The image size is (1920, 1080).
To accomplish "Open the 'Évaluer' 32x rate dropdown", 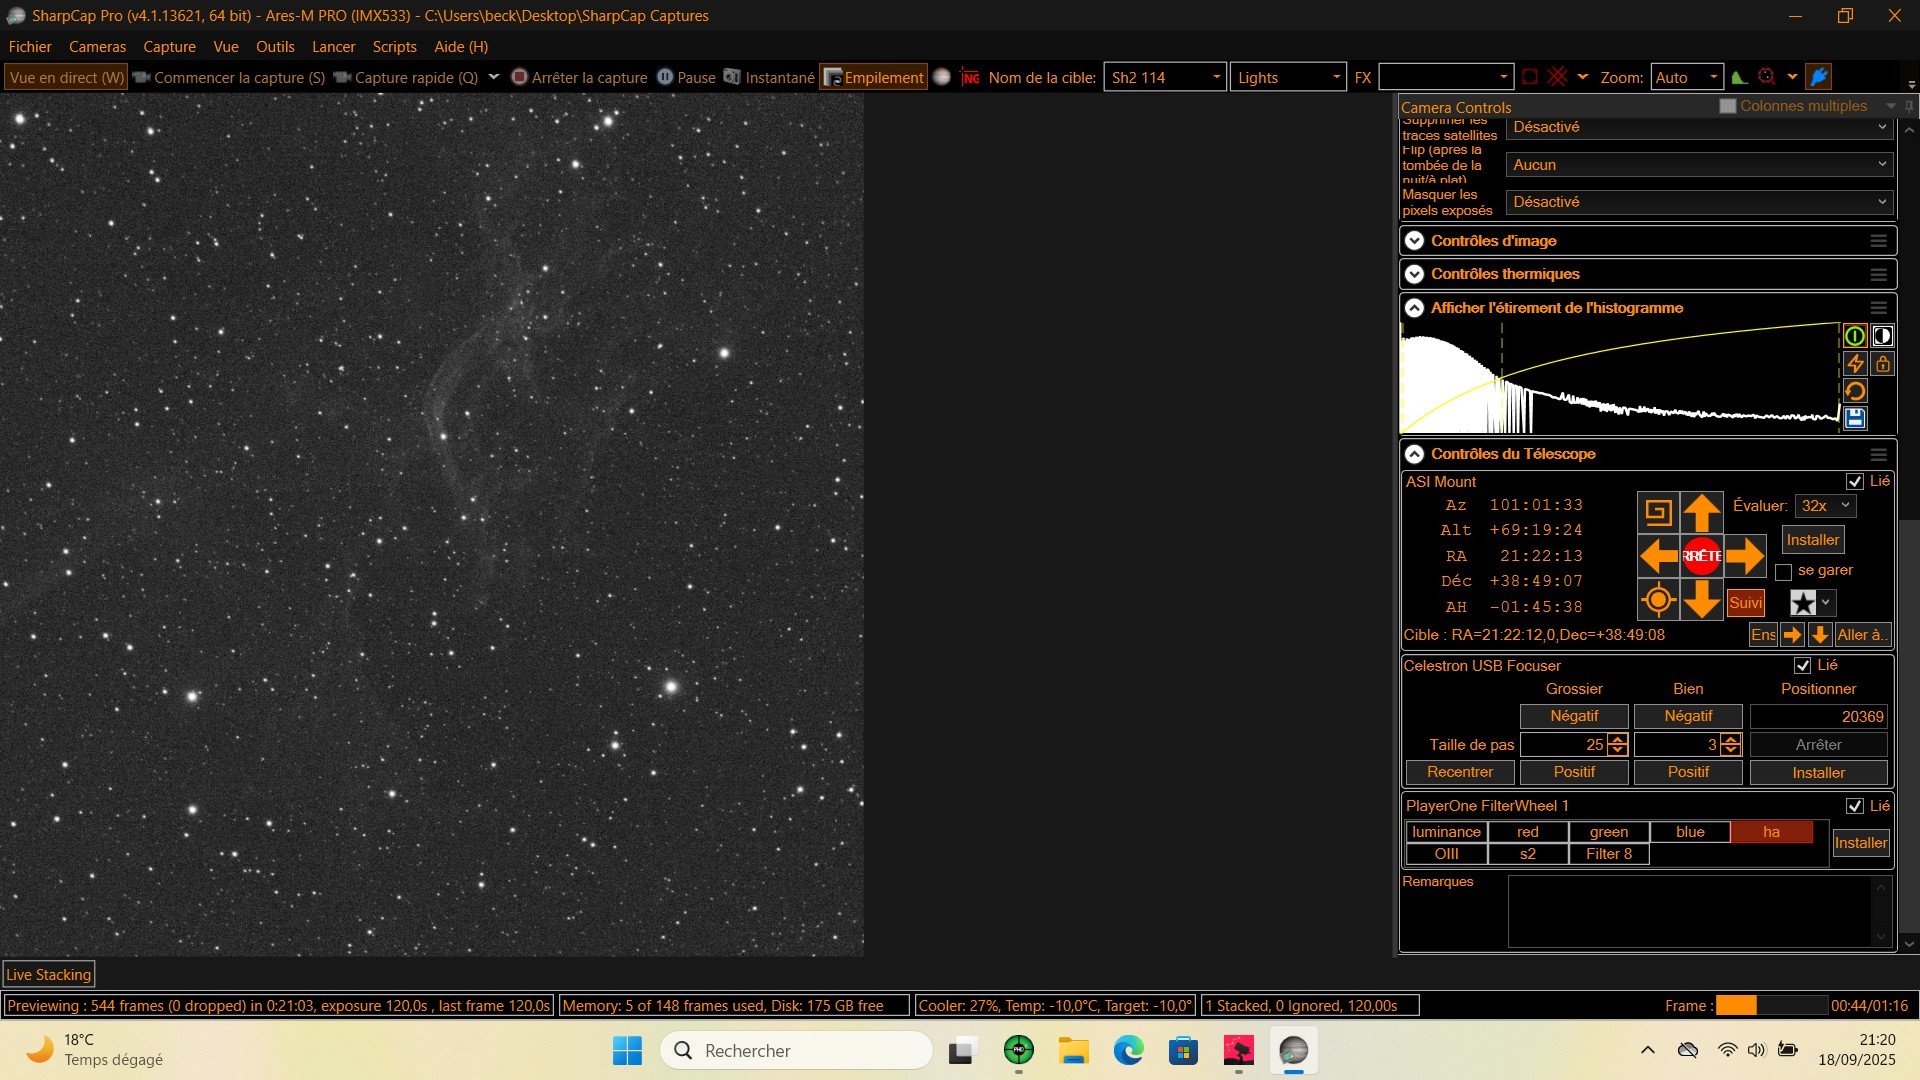I will [1826, 506].
